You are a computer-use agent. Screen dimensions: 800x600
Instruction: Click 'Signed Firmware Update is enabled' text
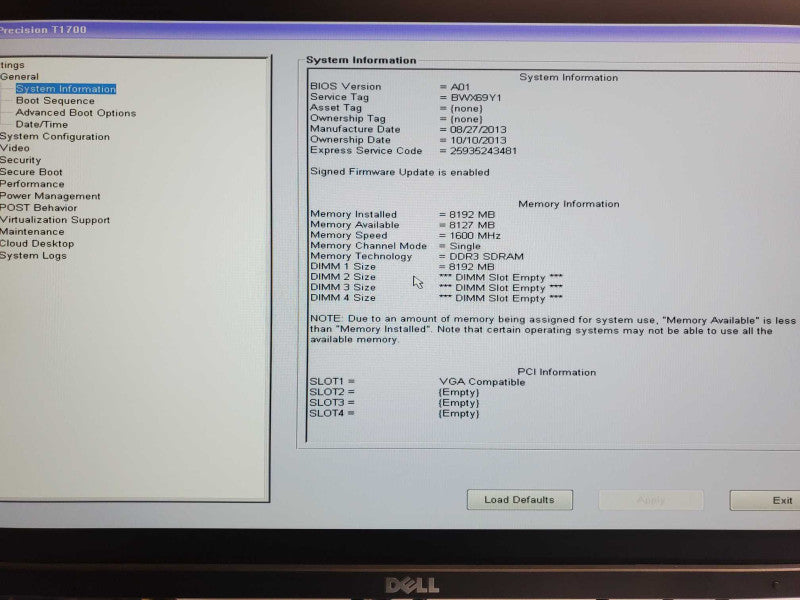coord(399,172)
